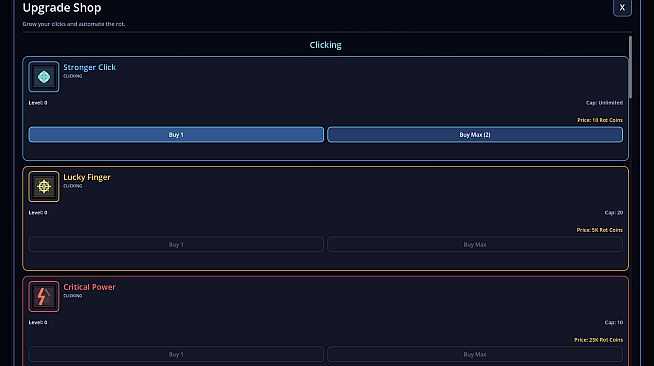
Task: Click the 'Price: 25K Rot Coins' label
Action: [x=598, y=340]
